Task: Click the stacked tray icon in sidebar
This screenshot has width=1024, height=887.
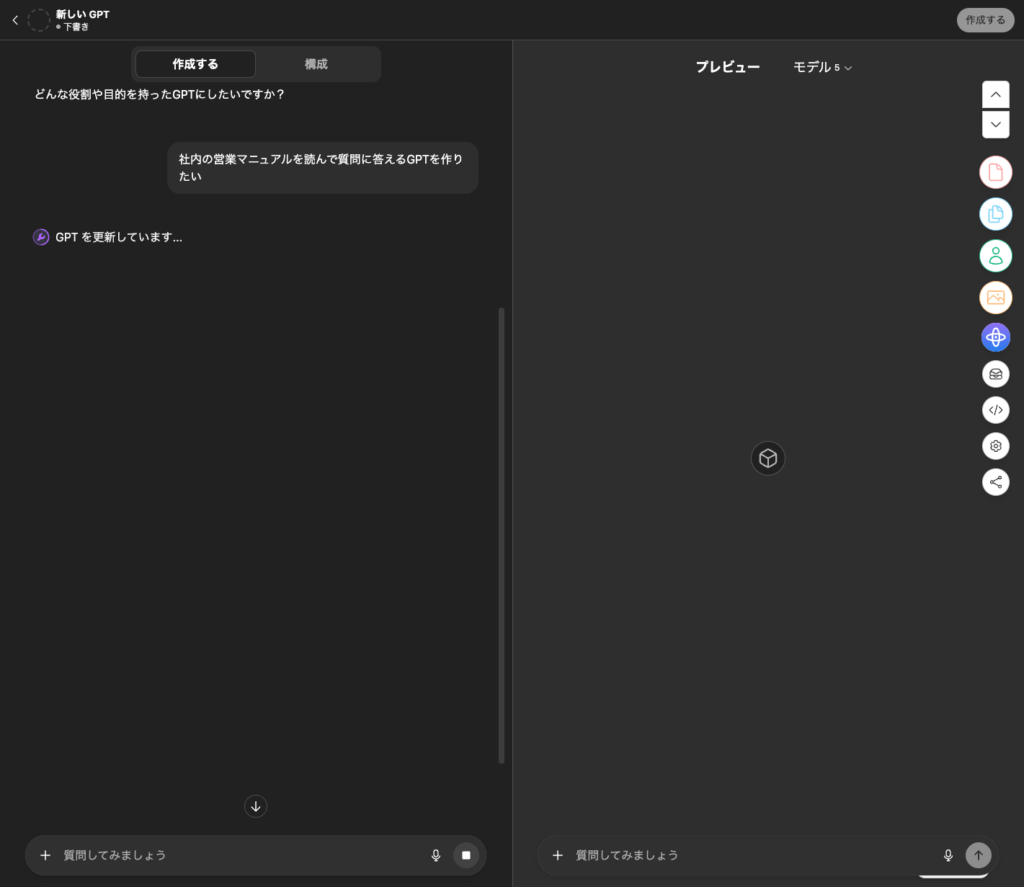Action: [995, 374]
